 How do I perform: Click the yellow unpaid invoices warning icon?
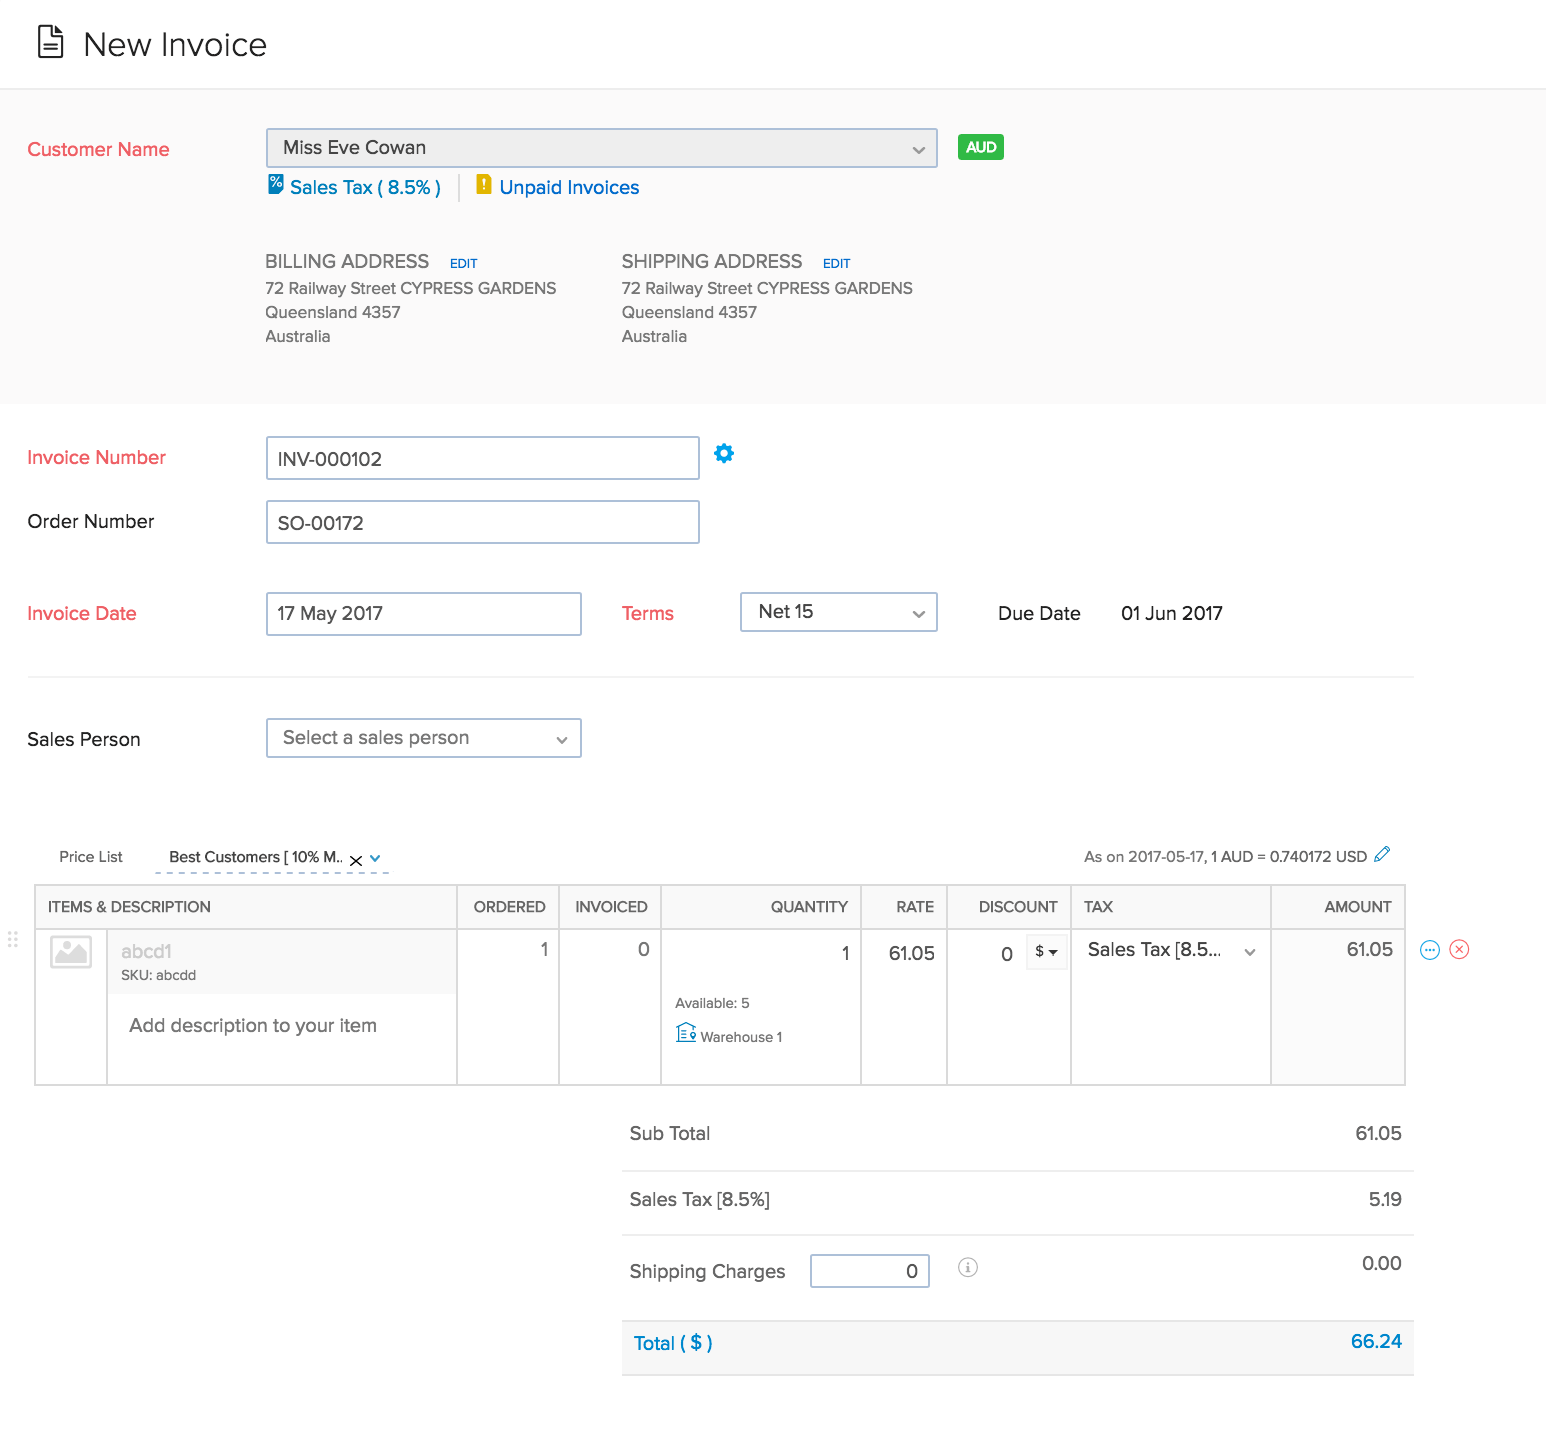click(x=484, y=185)
